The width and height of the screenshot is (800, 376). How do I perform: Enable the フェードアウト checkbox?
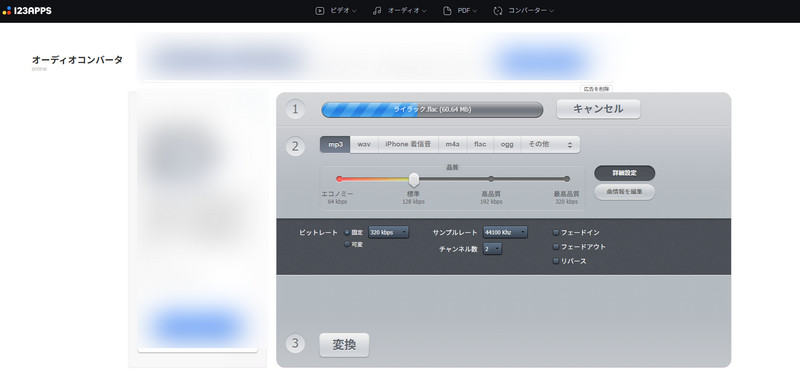click(556, 247)
